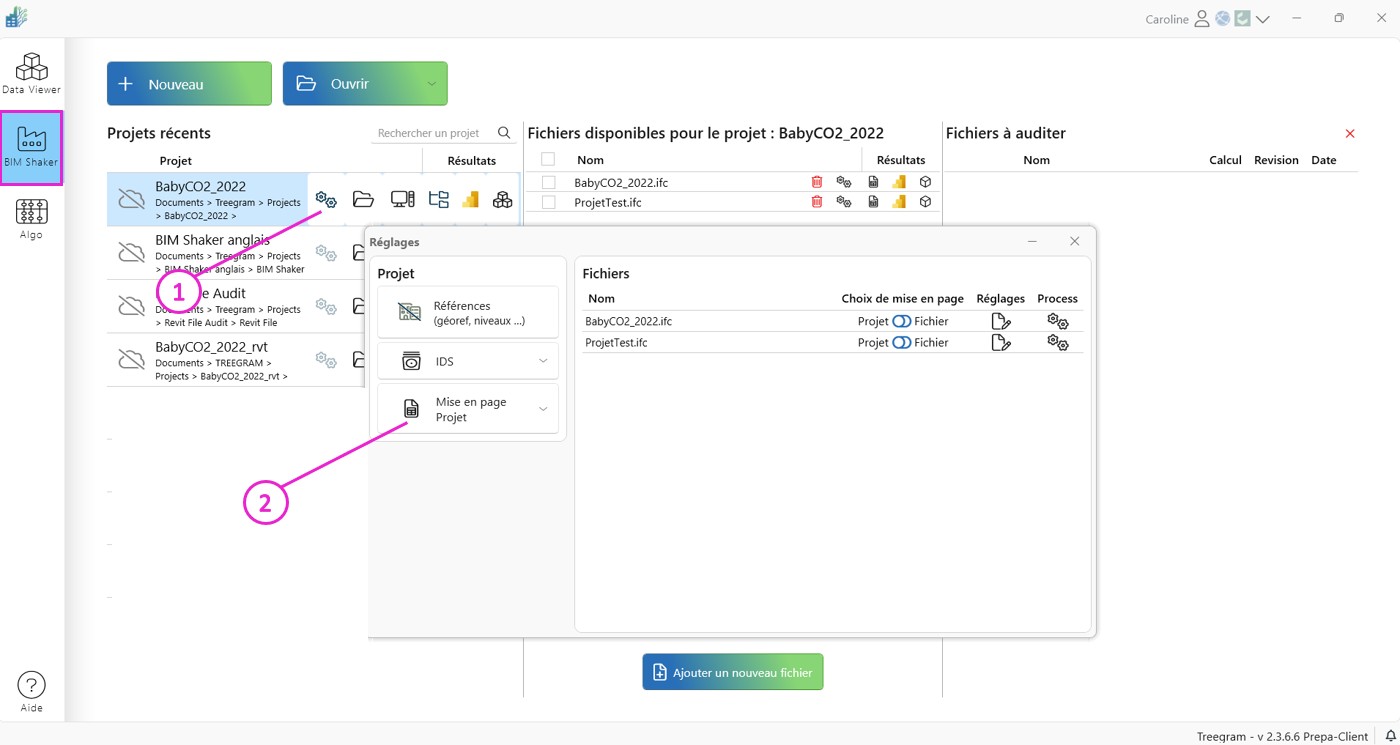Open settings gear for BabyCO2_2022 project
Image resolution: width=1400 pixels, height=745 pixels.
(x=326, y=199)
